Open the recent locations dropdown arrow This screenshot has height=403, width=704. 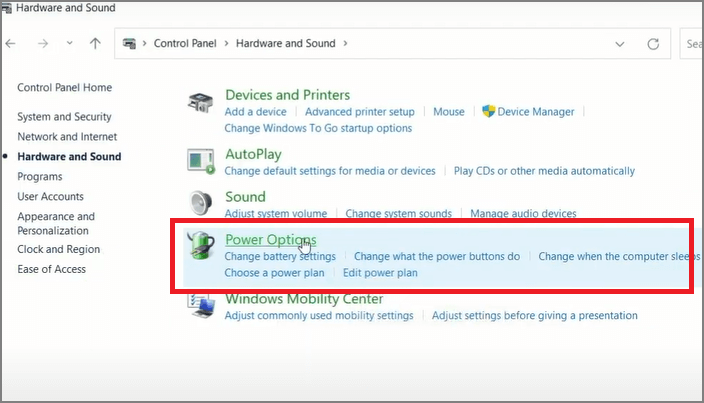pyautogui.click(x=70, y=43)
